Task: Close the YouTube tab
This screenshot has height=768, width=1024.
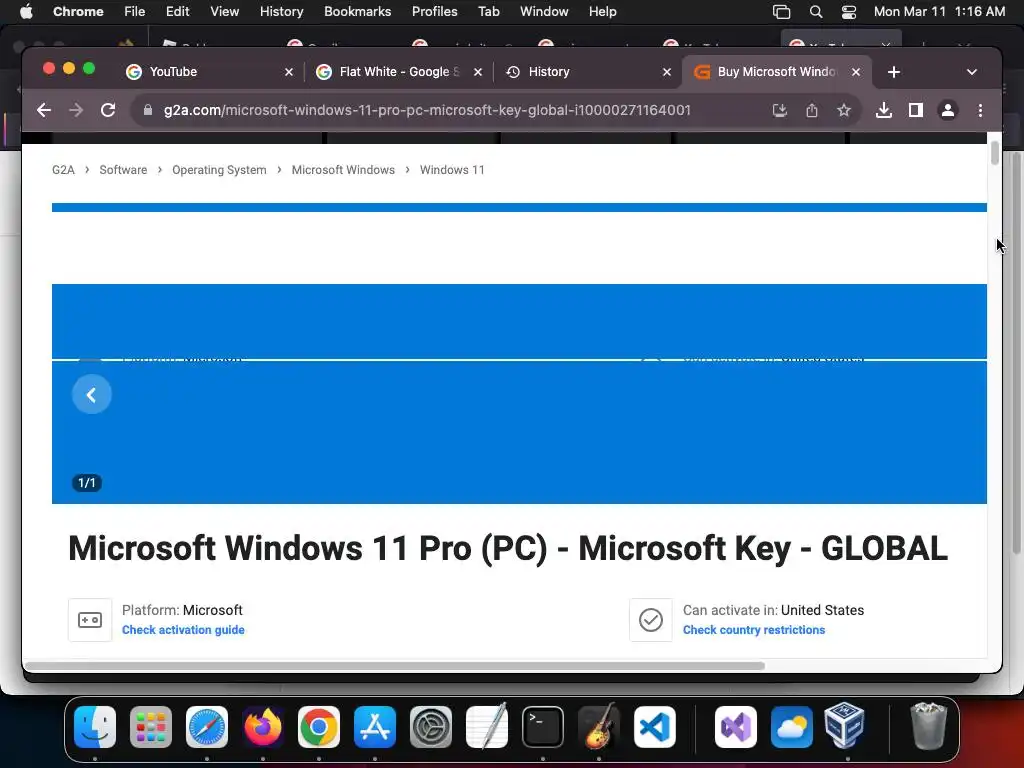Action: tap(289, 72)
